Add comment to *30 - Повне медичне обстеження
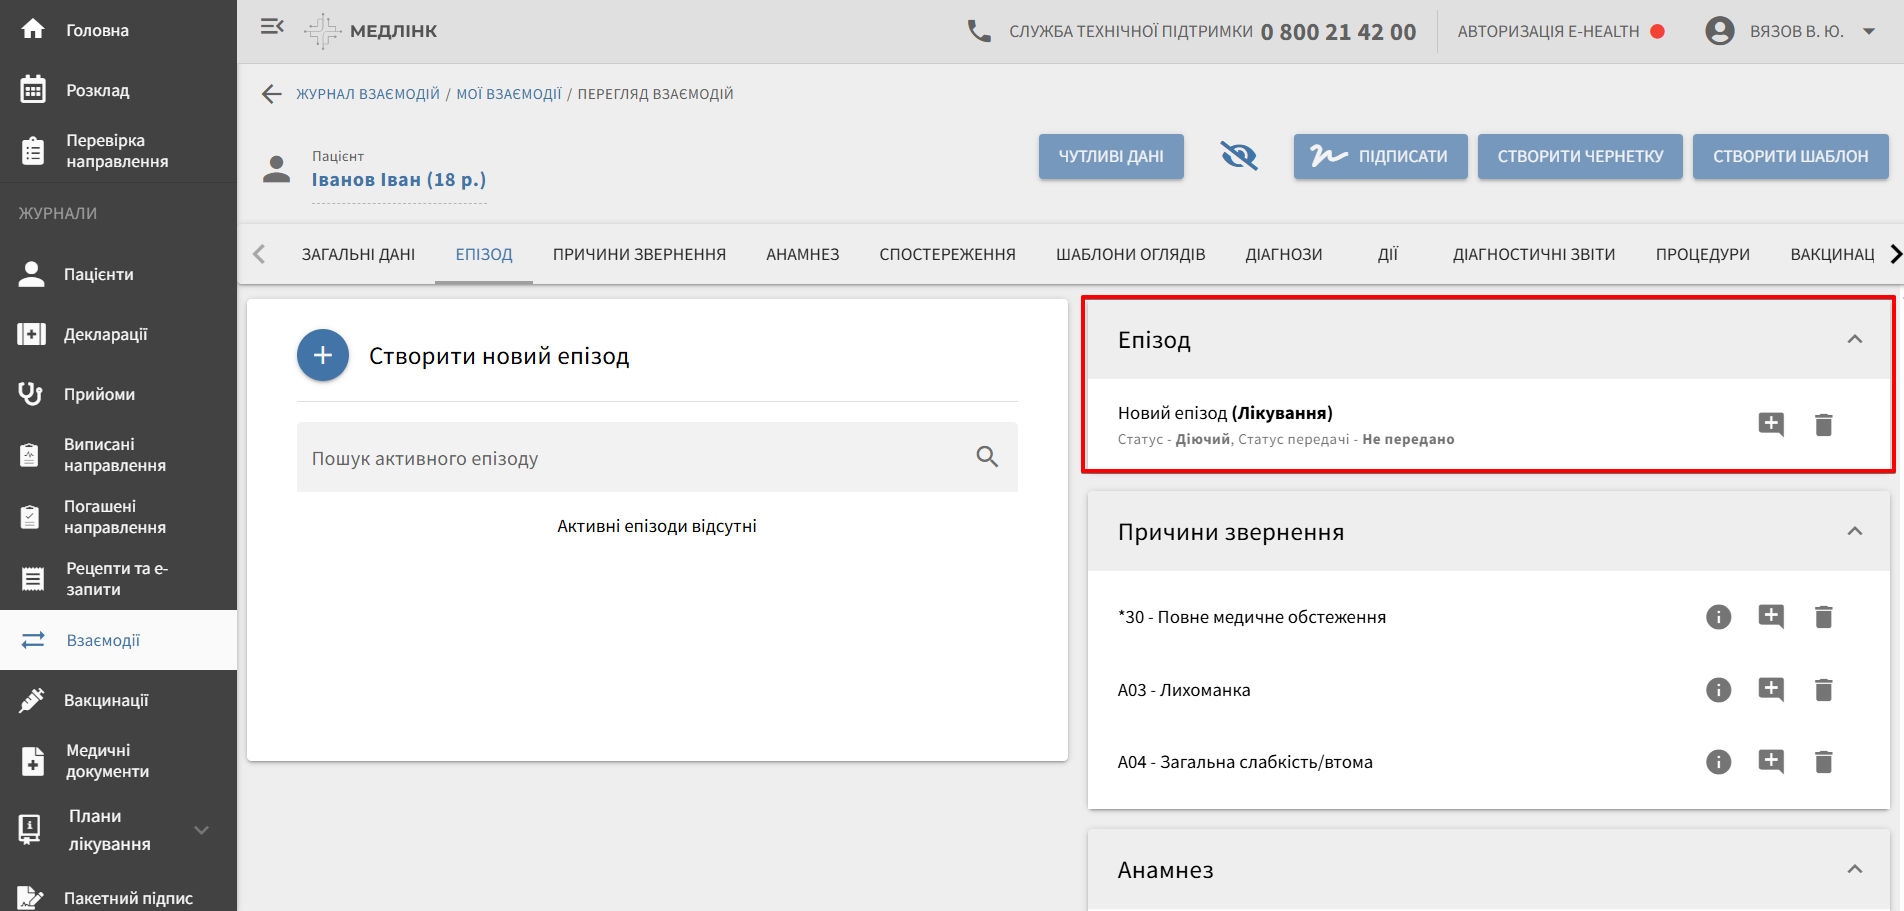 click(x=1770, y=617)
